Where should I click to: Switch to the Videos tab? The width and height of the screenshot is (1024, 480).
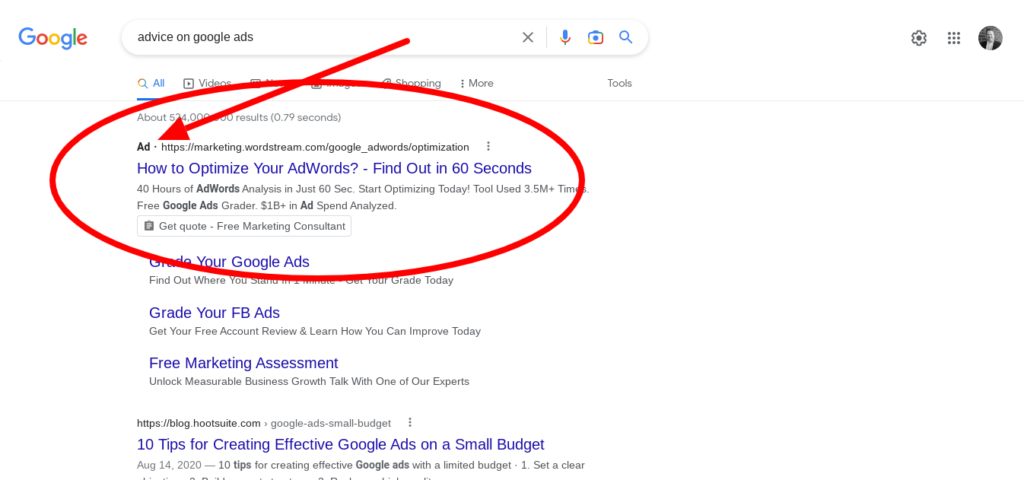coord(208,84)
